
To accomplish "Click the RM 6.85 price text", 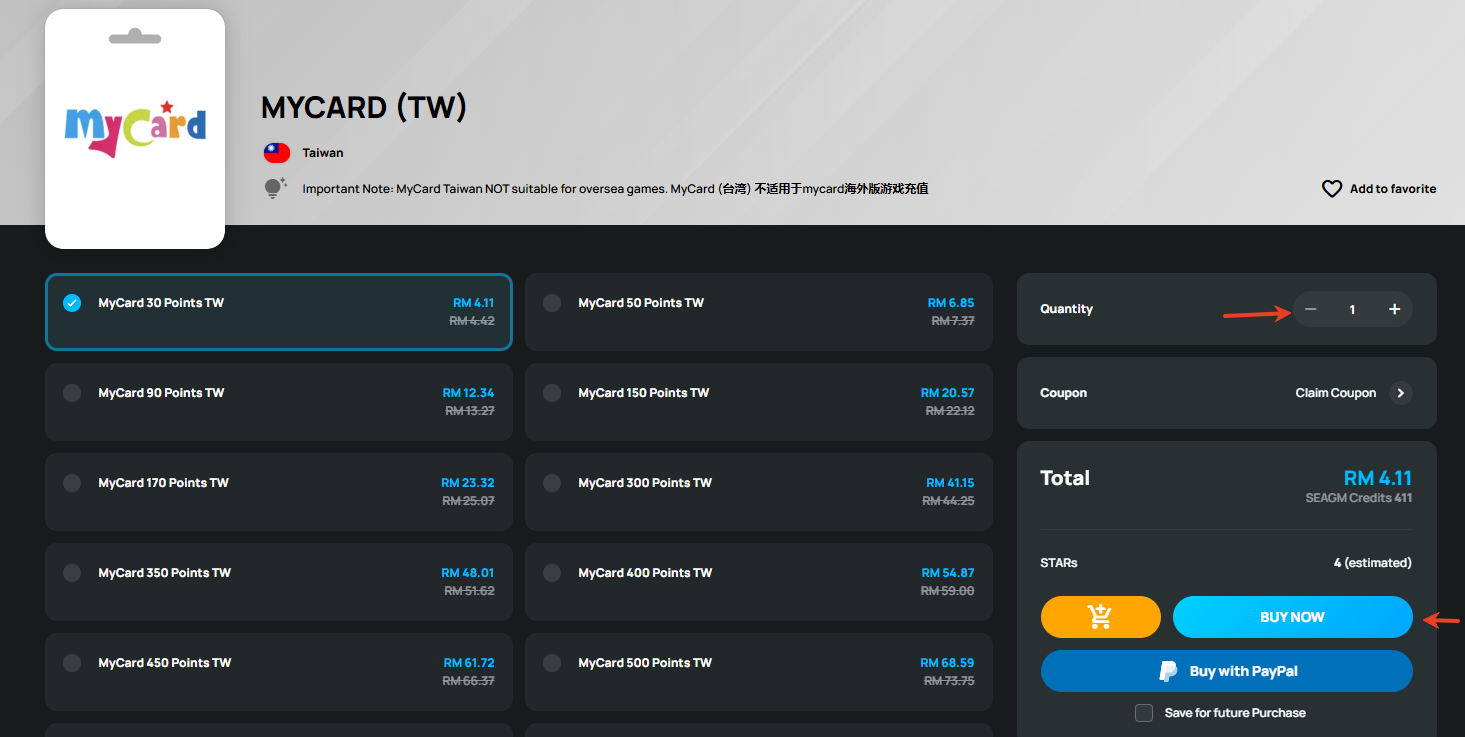I will point(951,303).
